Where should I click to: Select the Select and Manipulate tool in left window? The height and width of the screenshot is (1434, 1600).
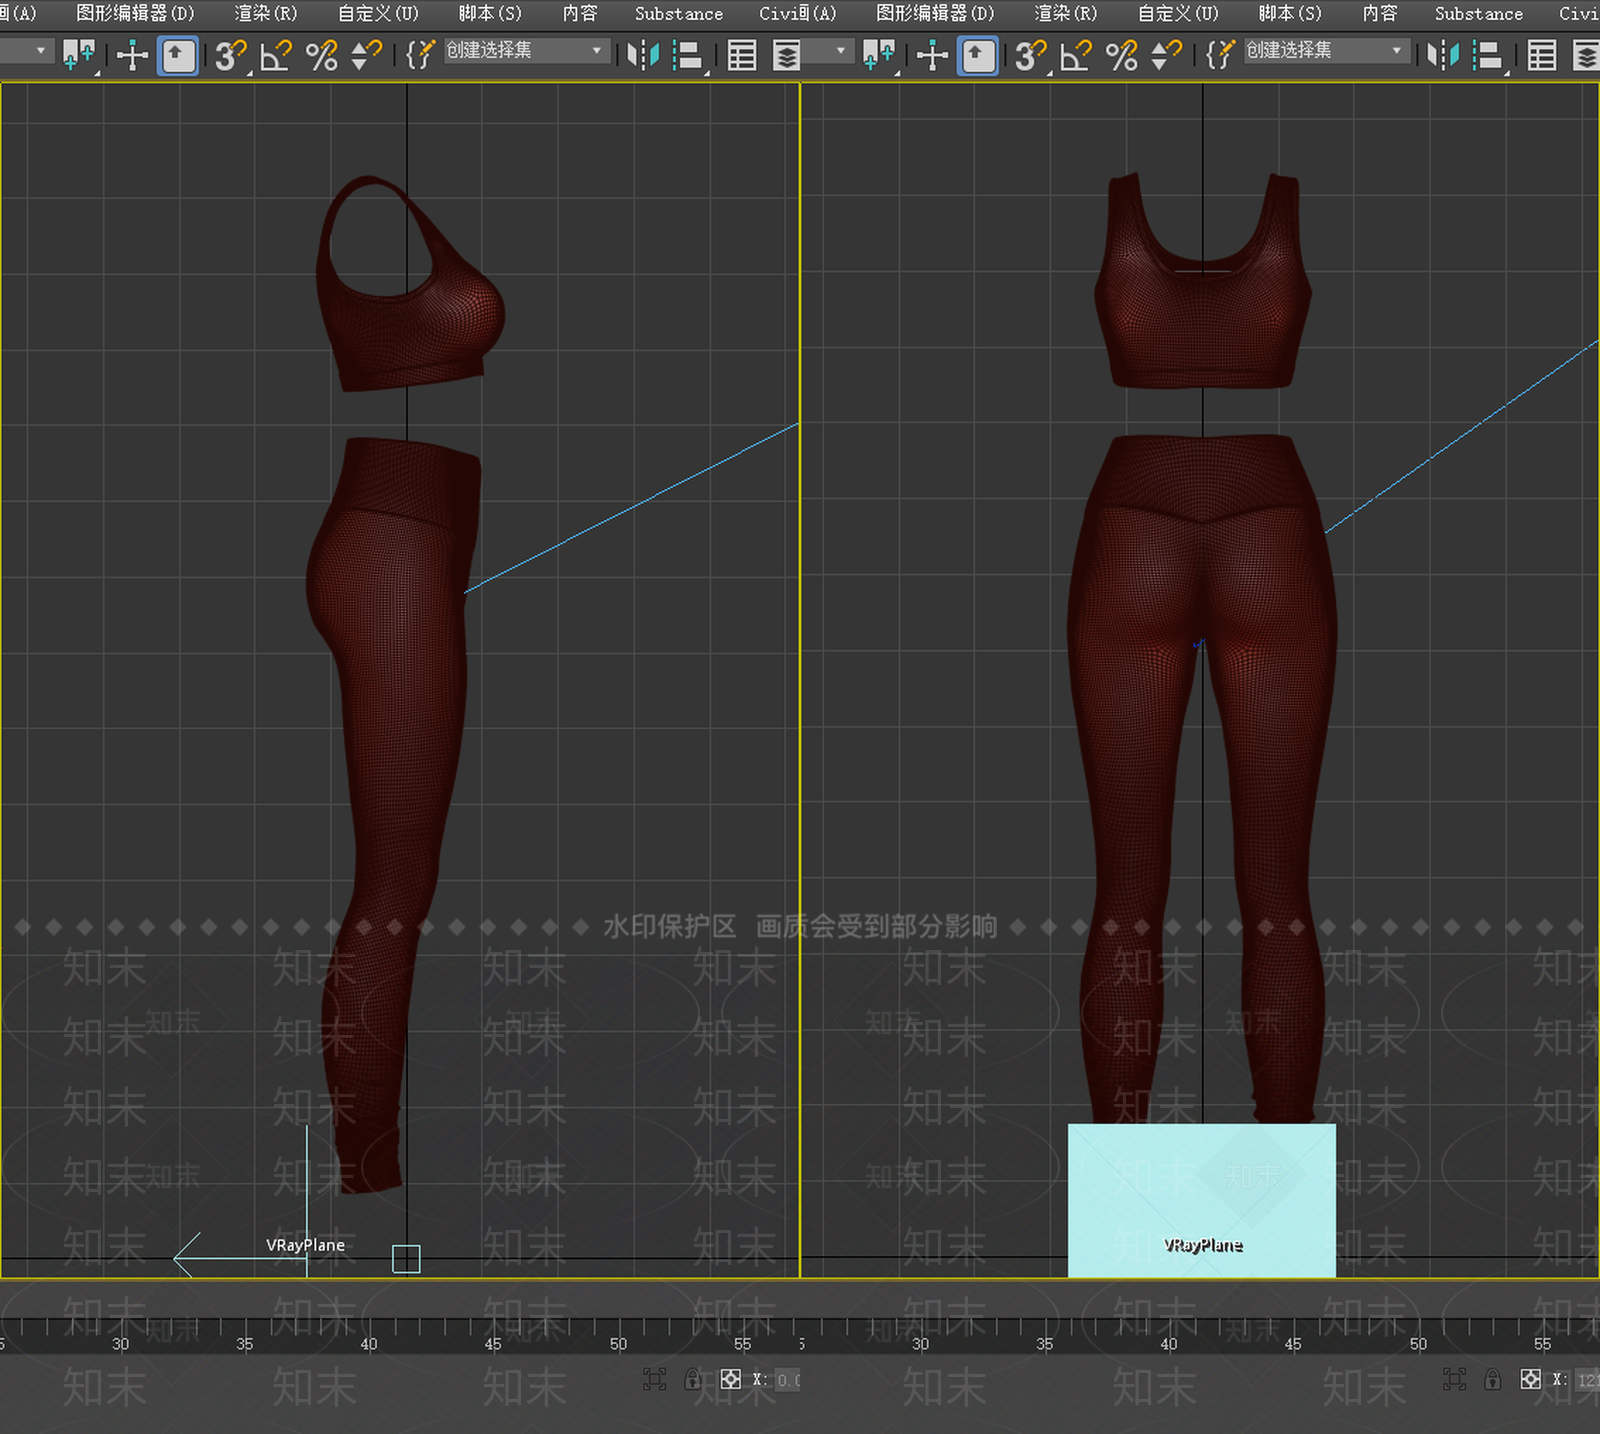[132, 55]
